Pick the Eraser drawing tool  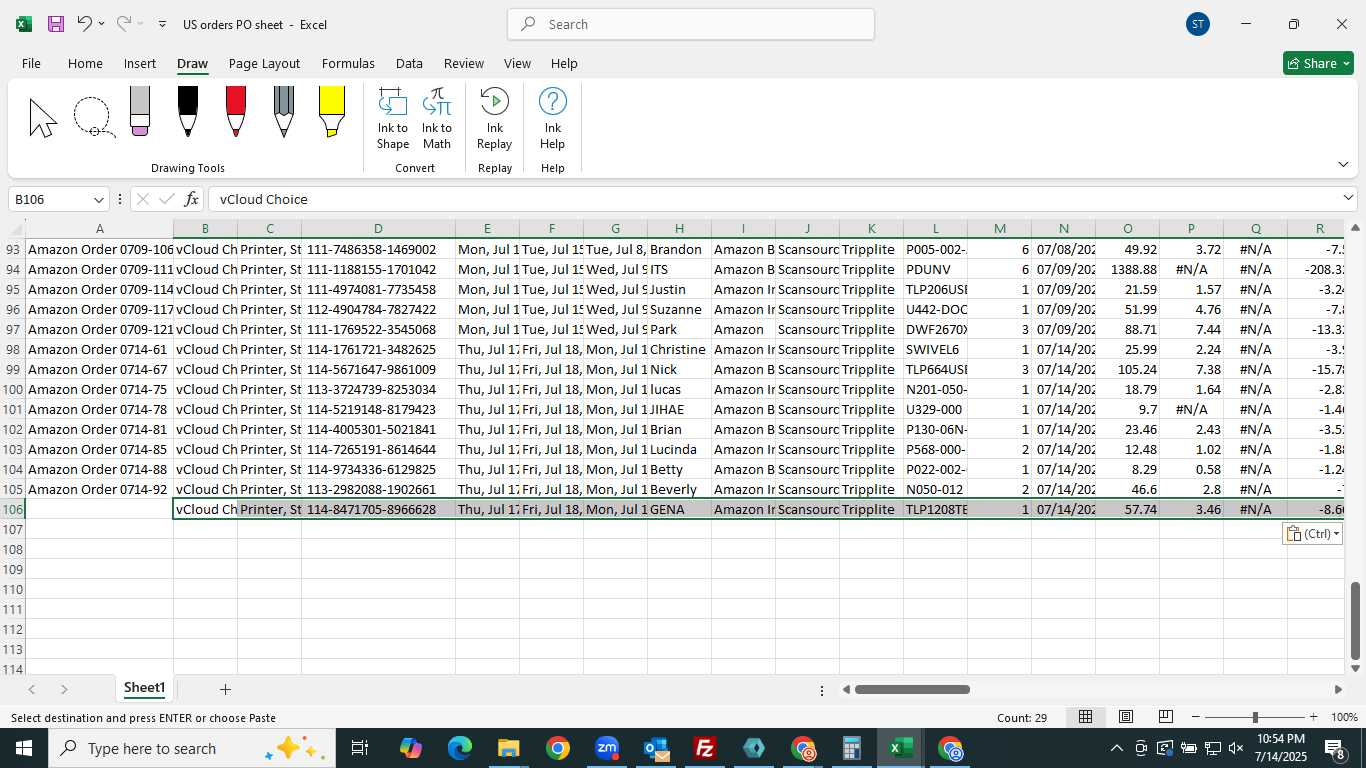tap(140, 111)
